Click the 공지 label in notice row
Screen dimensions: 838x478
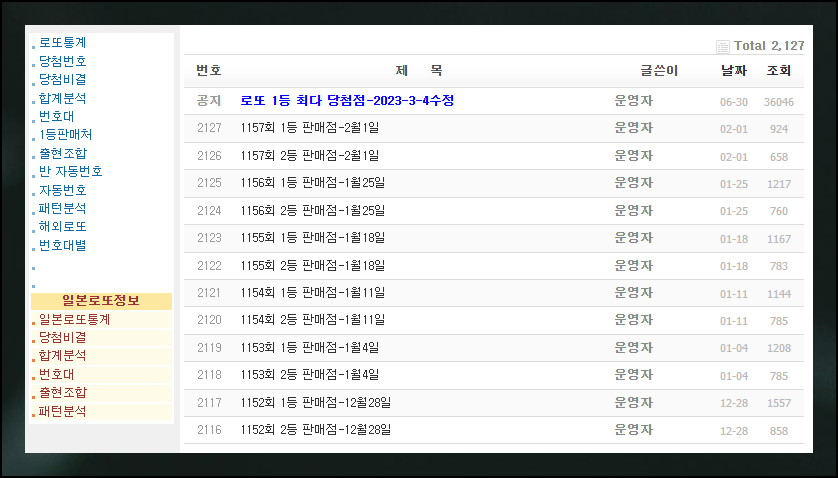[209, 101]
